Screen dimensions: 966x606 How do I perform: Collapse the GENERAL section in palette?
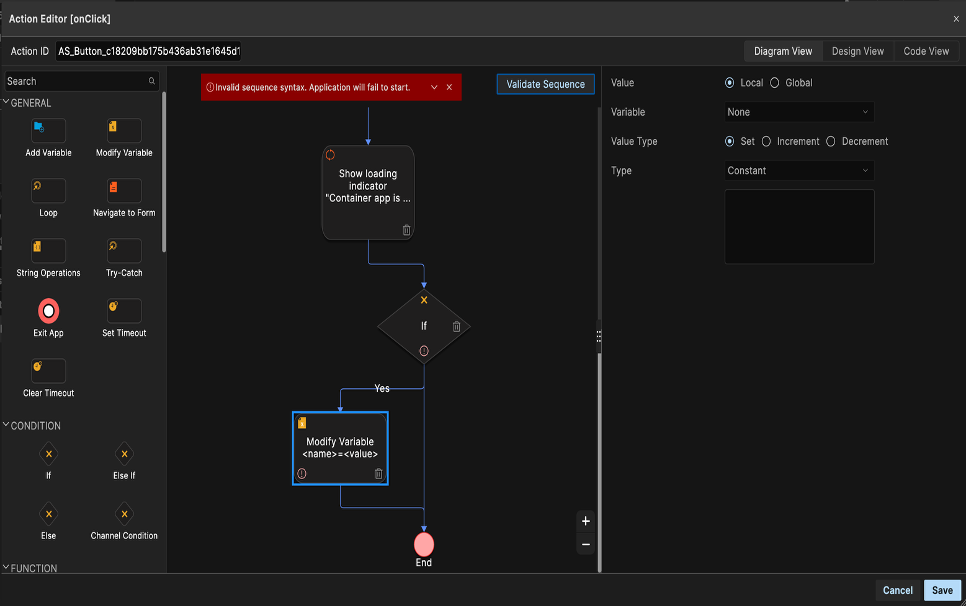7,103
